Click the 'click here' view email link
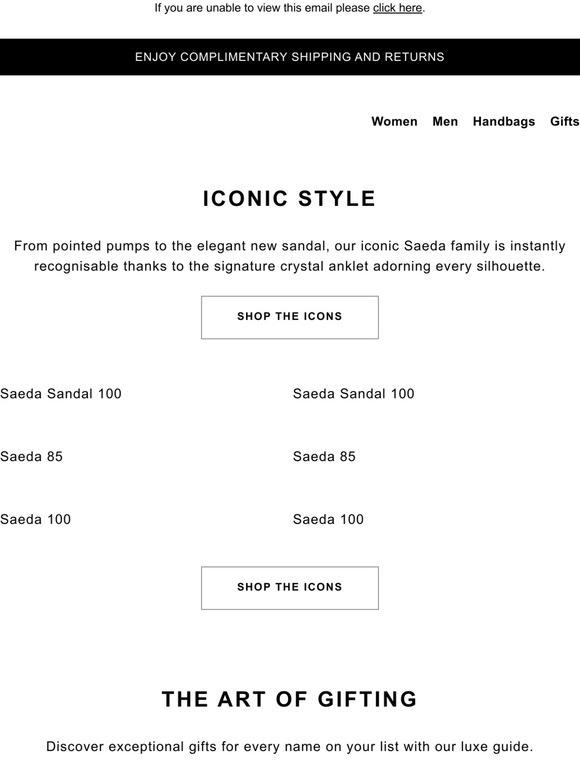This screenshot has height=774, width=580. pyautogui.click(x=397, y=8)
